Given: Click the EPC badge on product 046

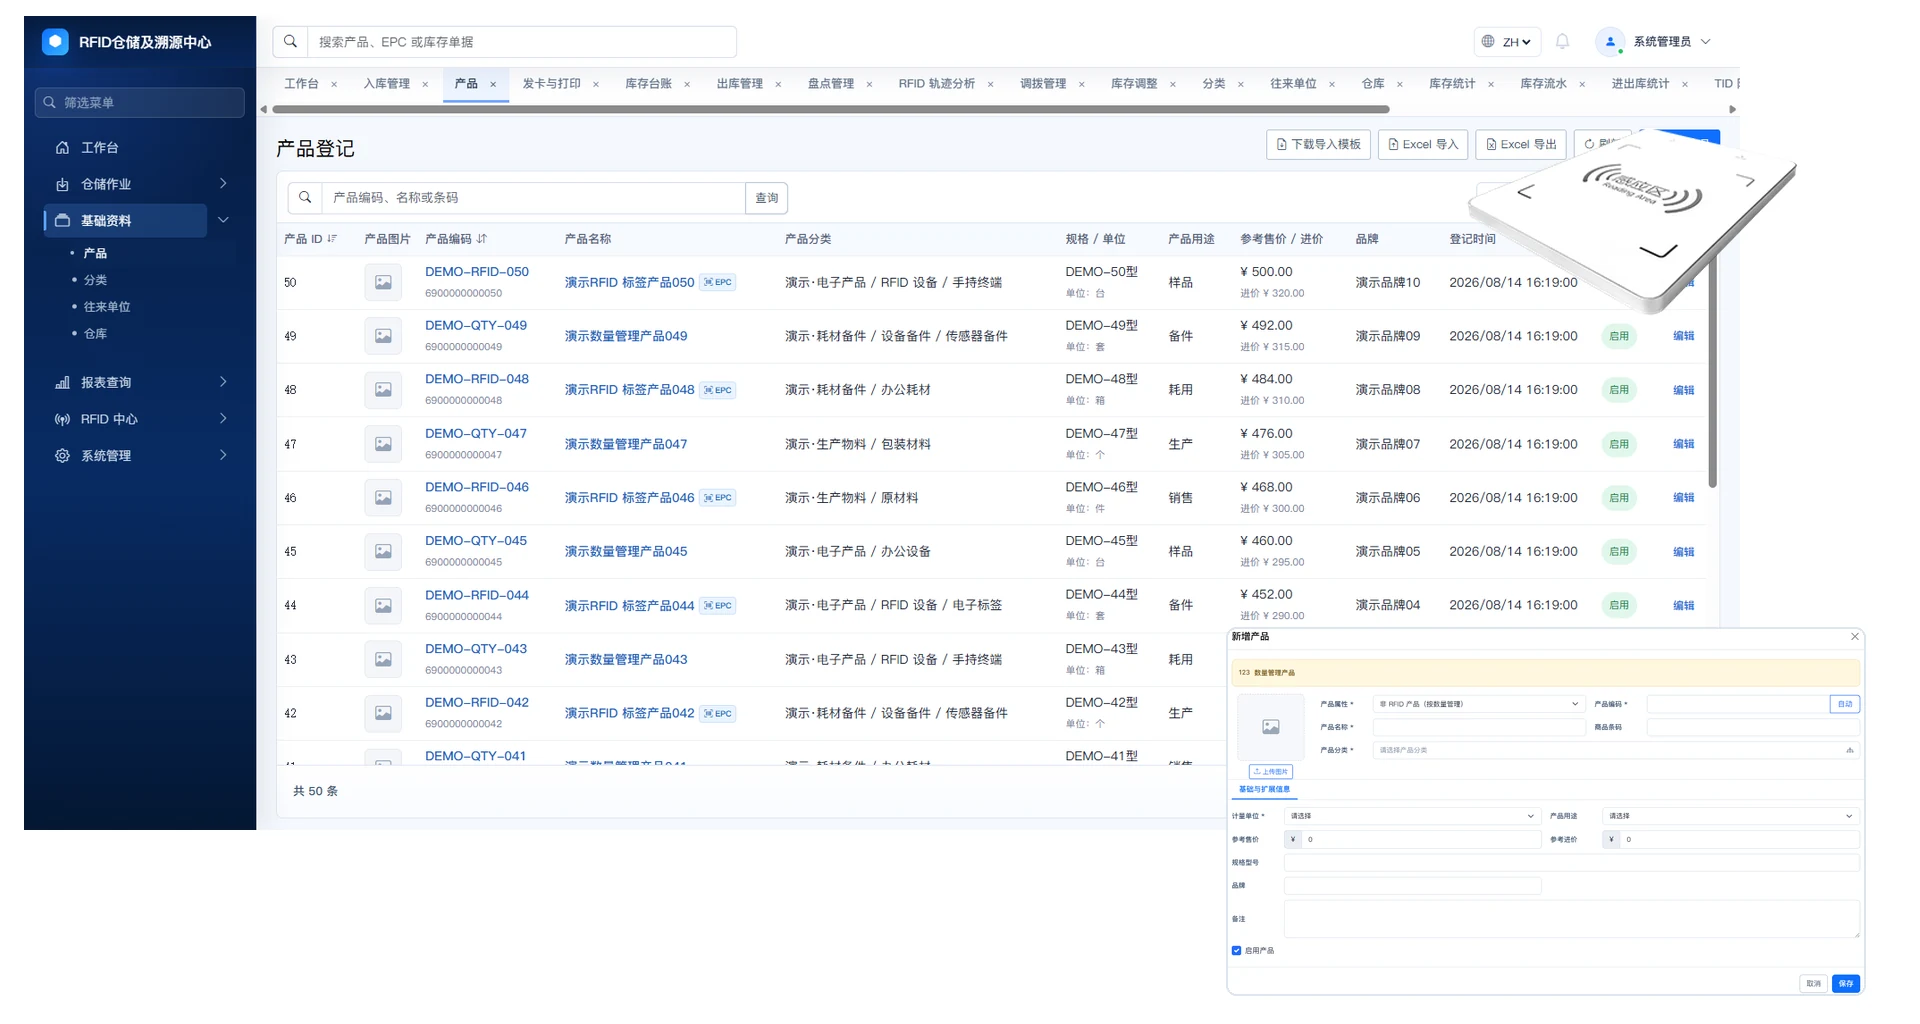Looking at the screenshot, I should (x=717, y=498).
